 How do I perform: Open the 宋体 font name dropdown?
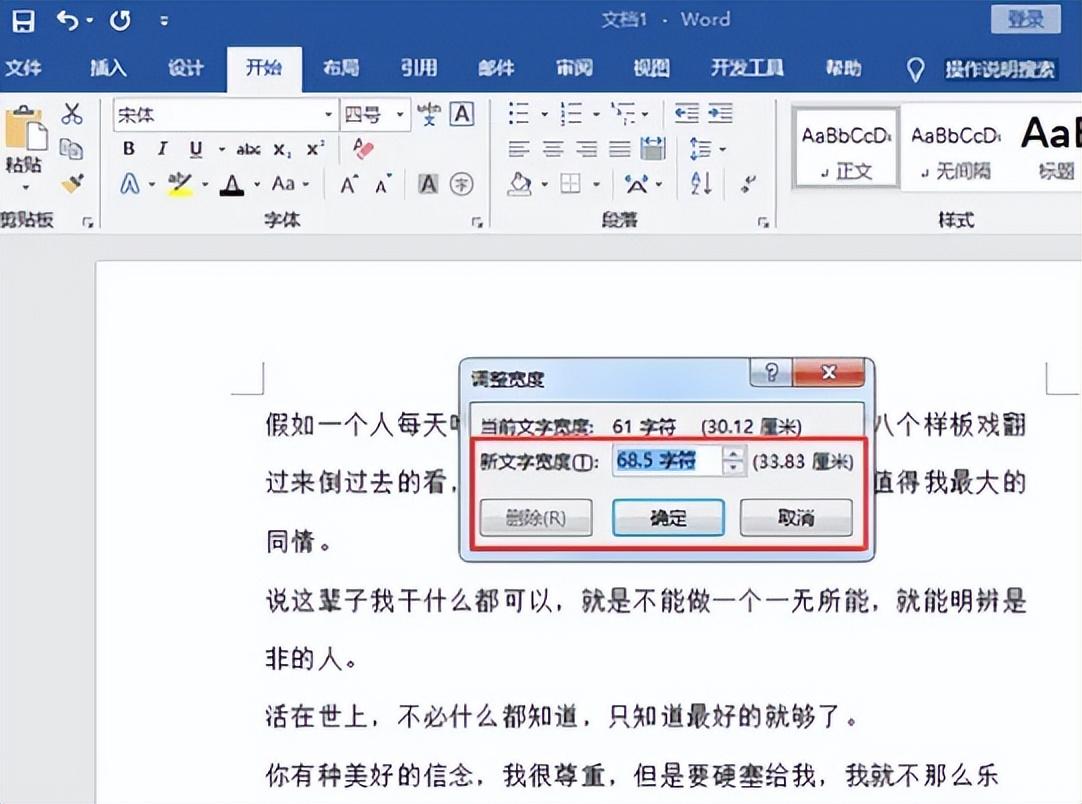tap(328, 115)
